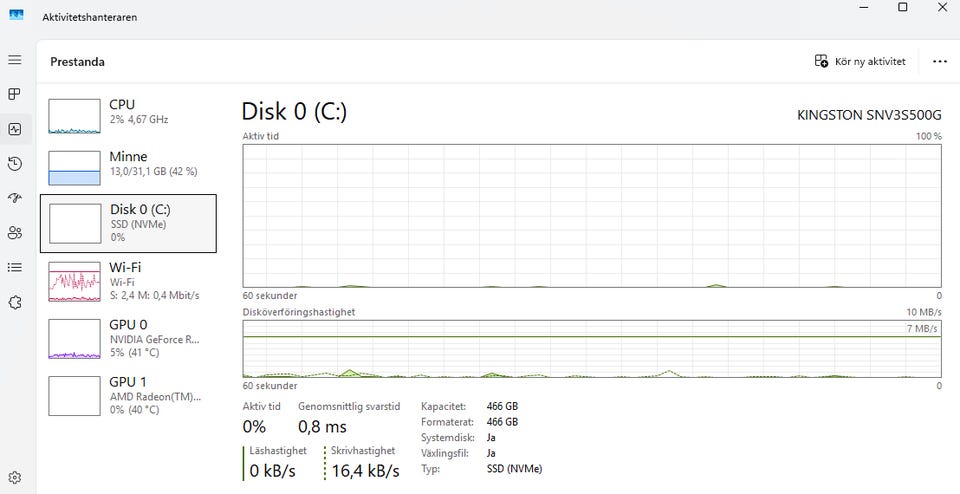Expand the hamburger navigation menu

(15, 60)
